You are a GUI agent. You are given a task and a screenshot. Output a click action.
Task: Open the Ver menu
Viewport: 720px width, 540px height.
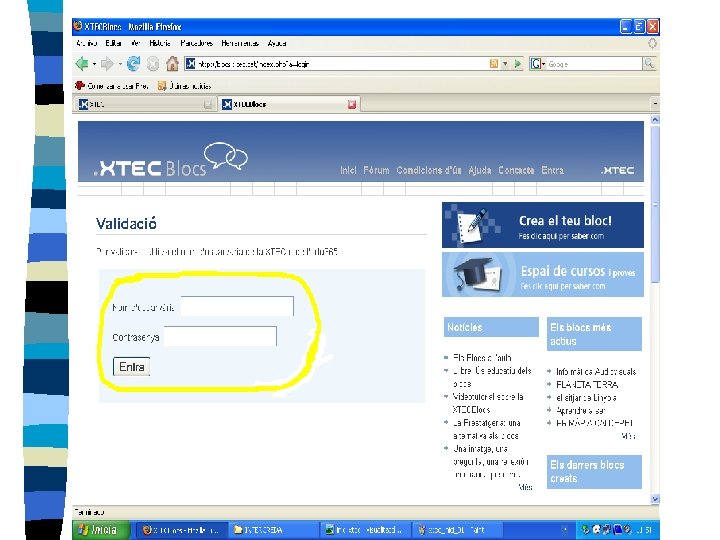pyautogui.click(x=135, y=43)
